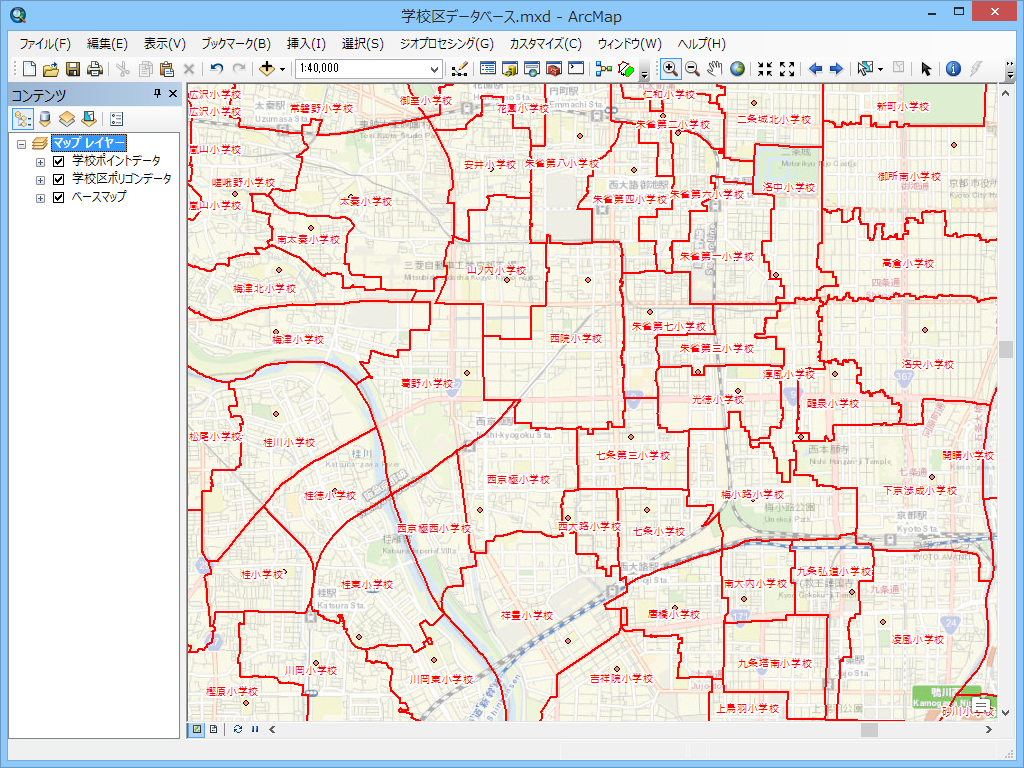Switch to Layout View
Viewport: 1024px width, 768px height.
click(214, 729)
